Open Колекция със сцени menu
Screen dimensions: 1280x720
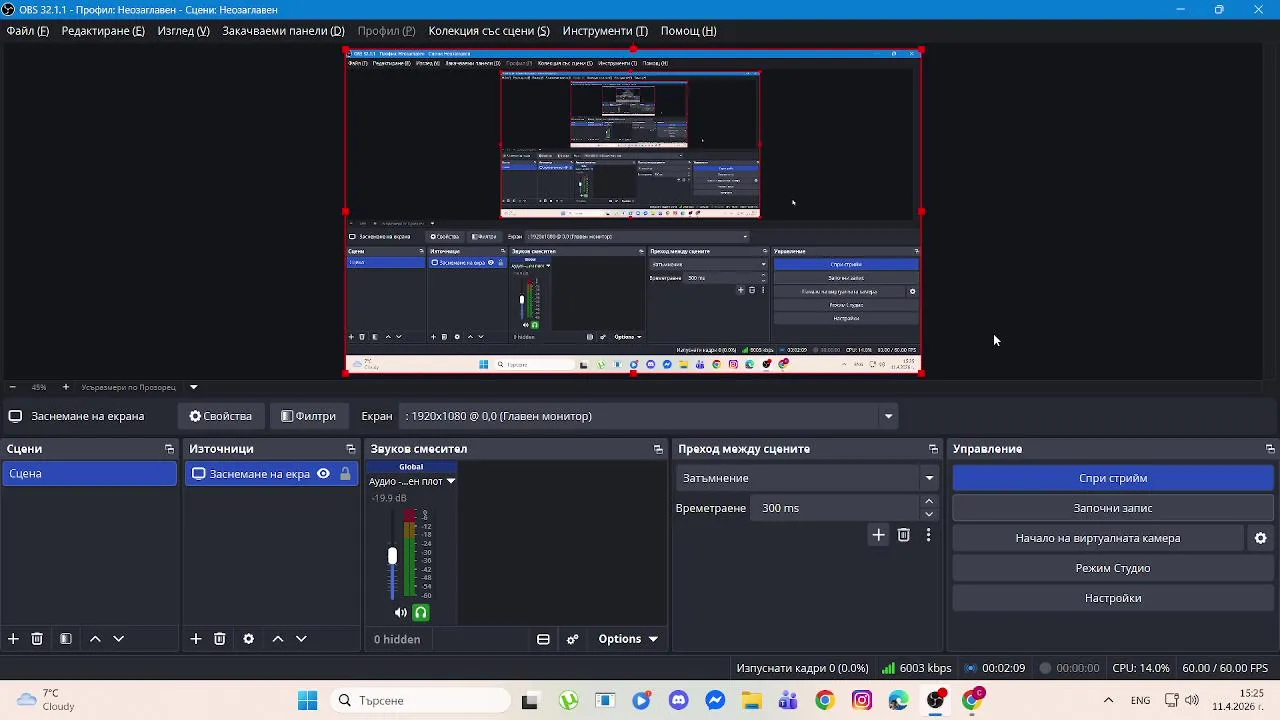pos(489,31)
